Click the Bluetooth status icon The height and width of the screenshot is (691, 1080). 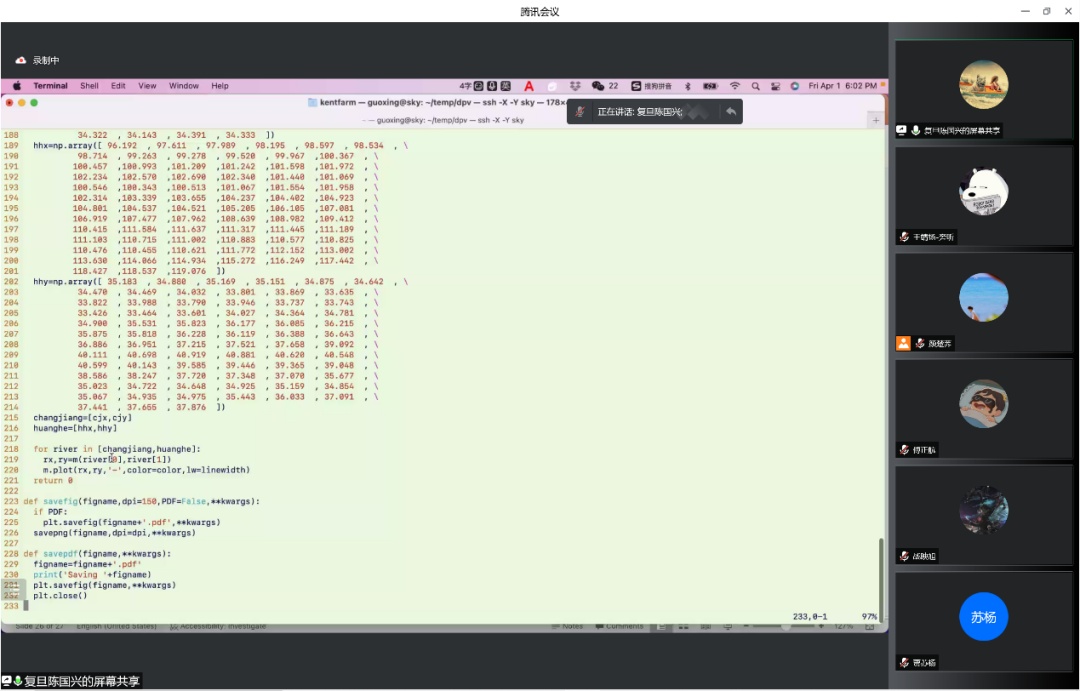(x=688, y=86)
